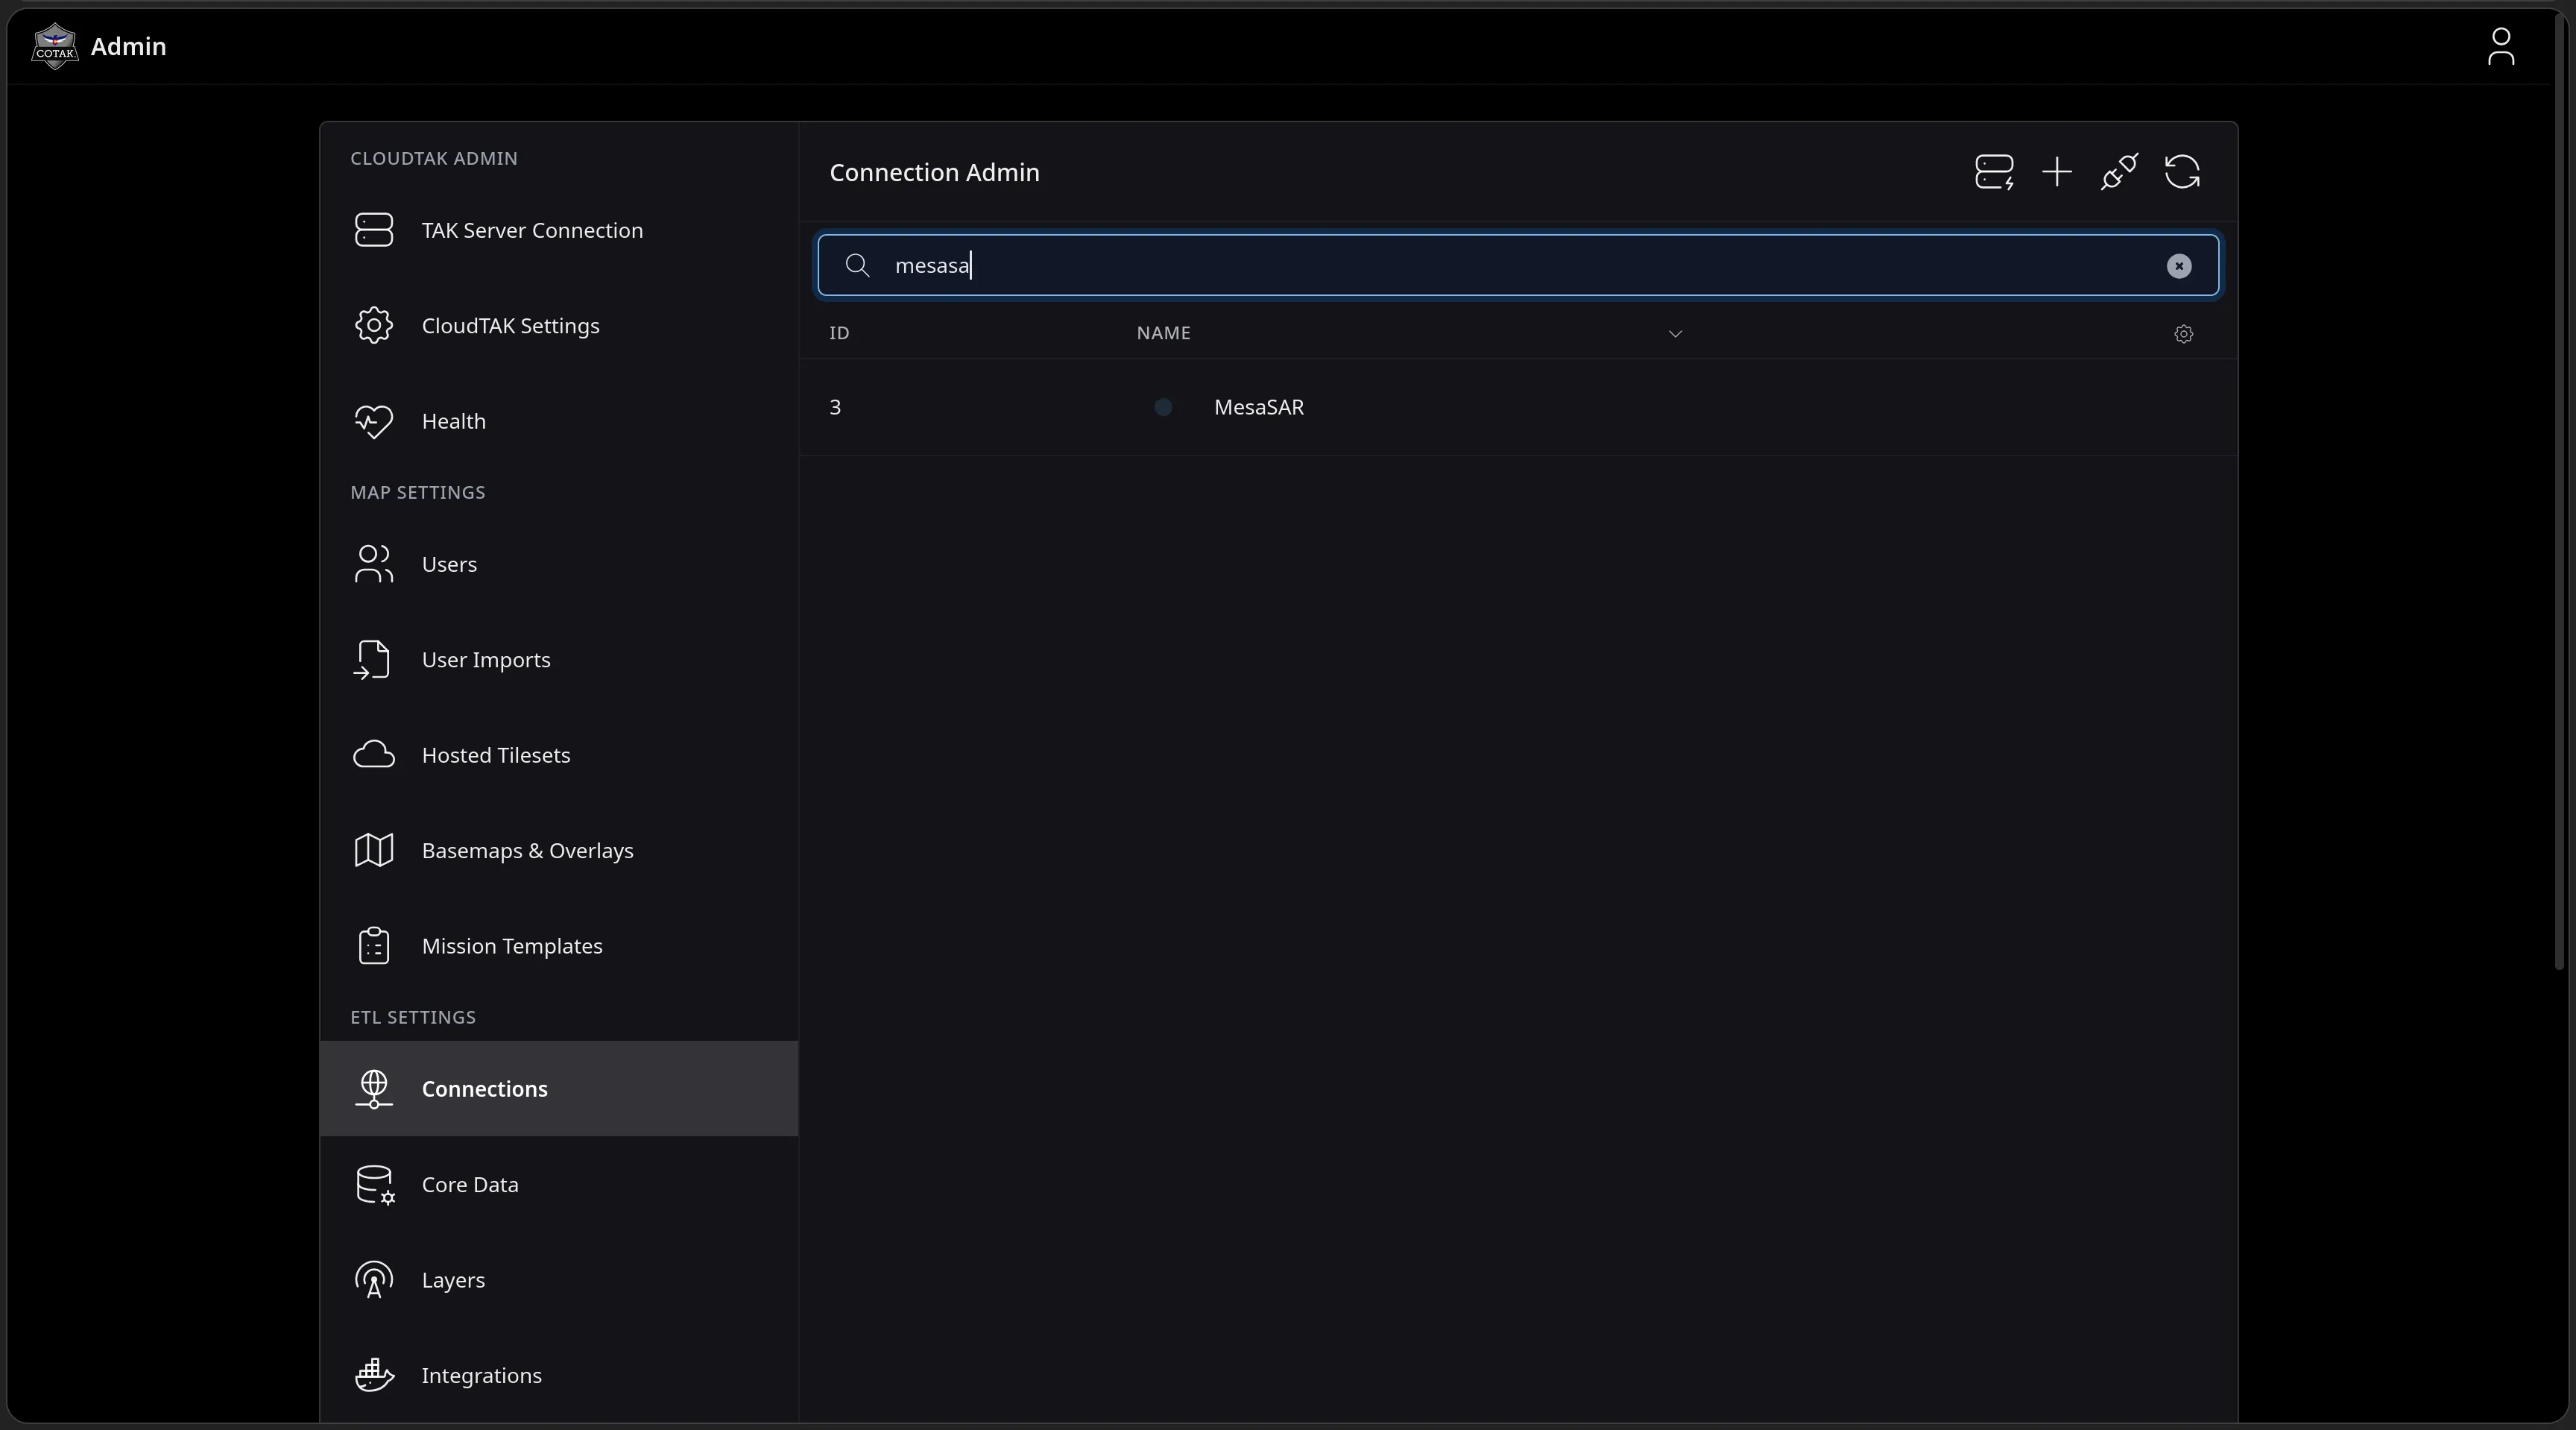Refresh the connection list
The width and height of the screenshot is (2576, 1430).
click(2182, 172)
